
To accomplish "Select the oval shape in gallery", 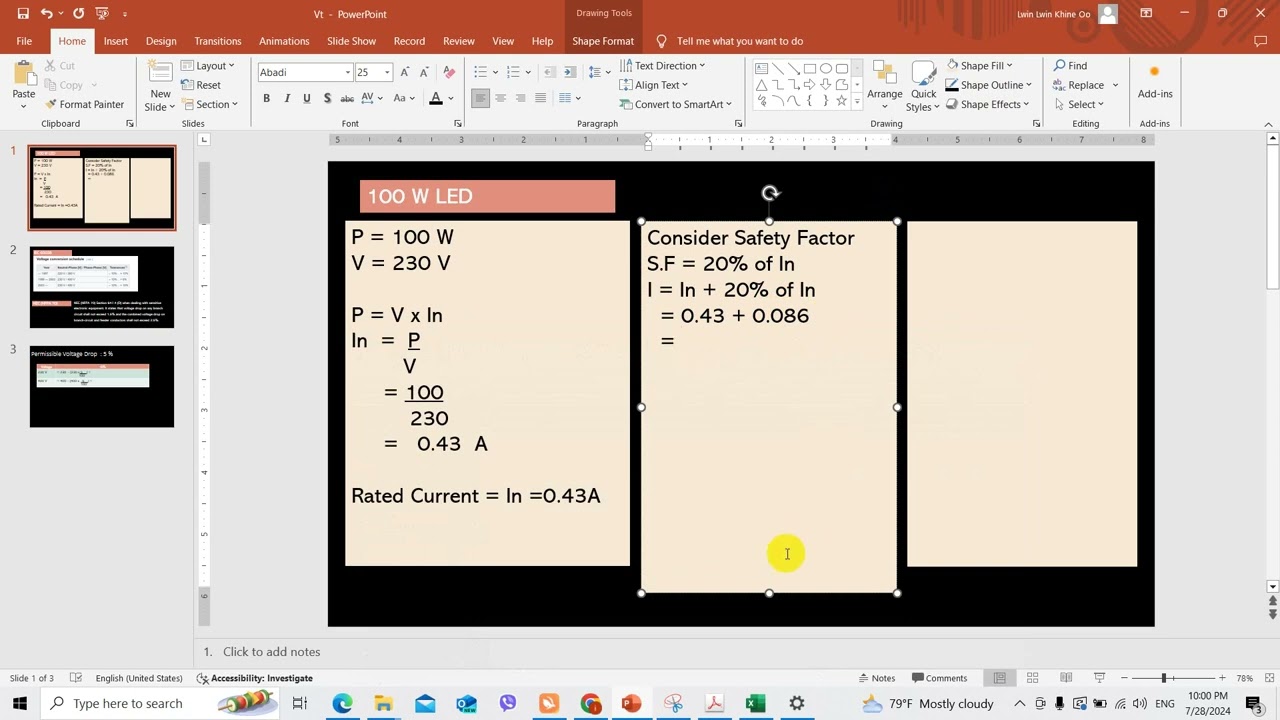I will tap(826, 69).
